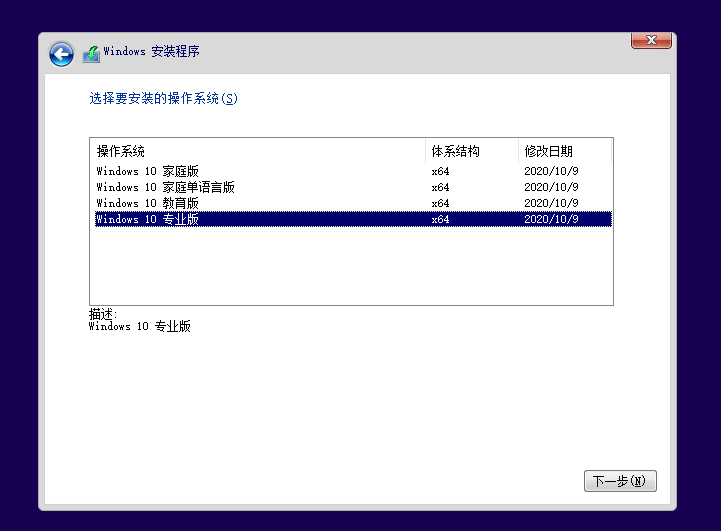
Task: Click x64 cell in 家庭版 row
Action: tap(440, 171)
